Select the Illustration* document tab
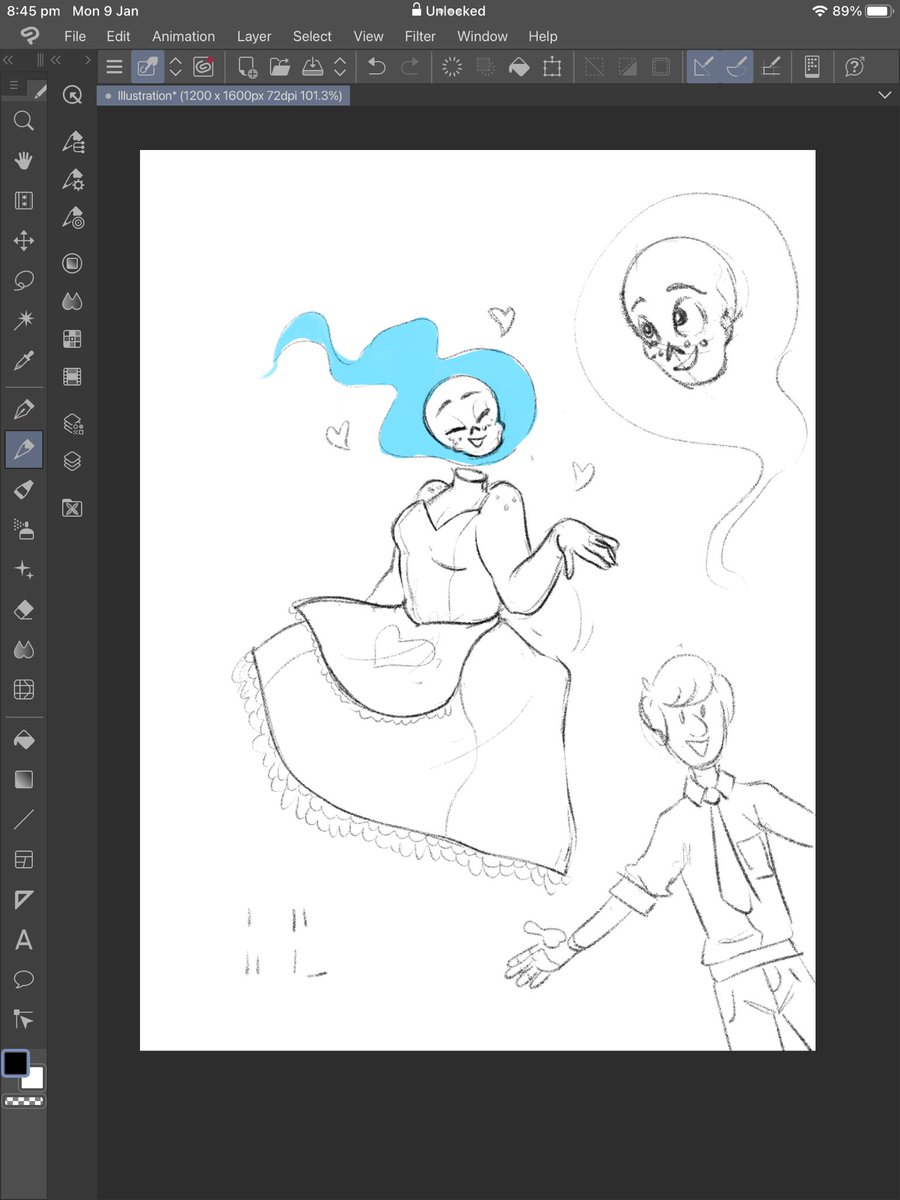 [224, 96]
